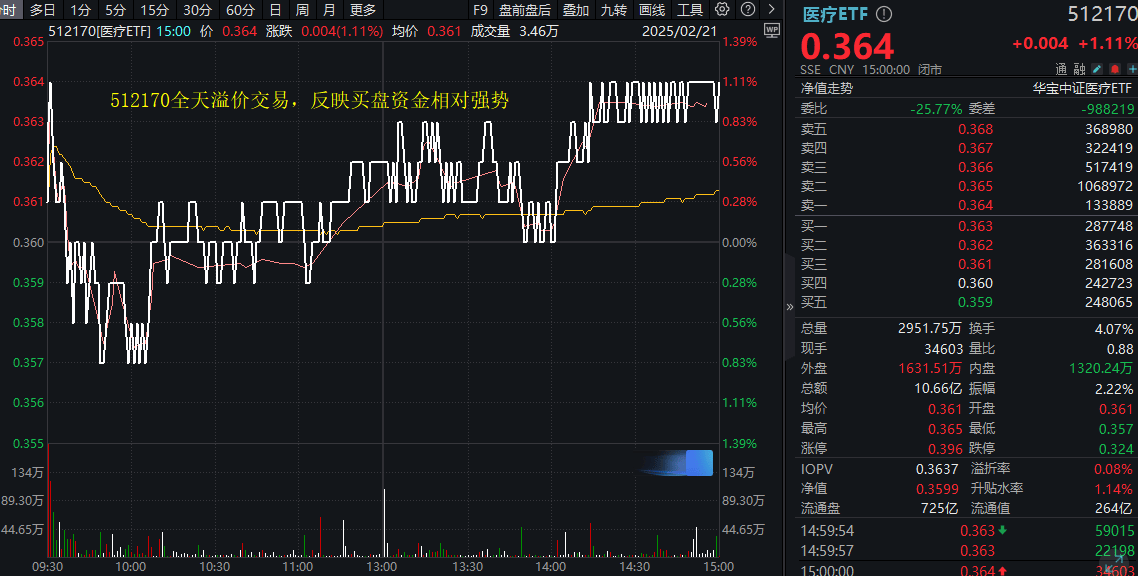Click 净值 value 0.3599
This screenshot has height=576, width=1138.
tap(936, 489)
